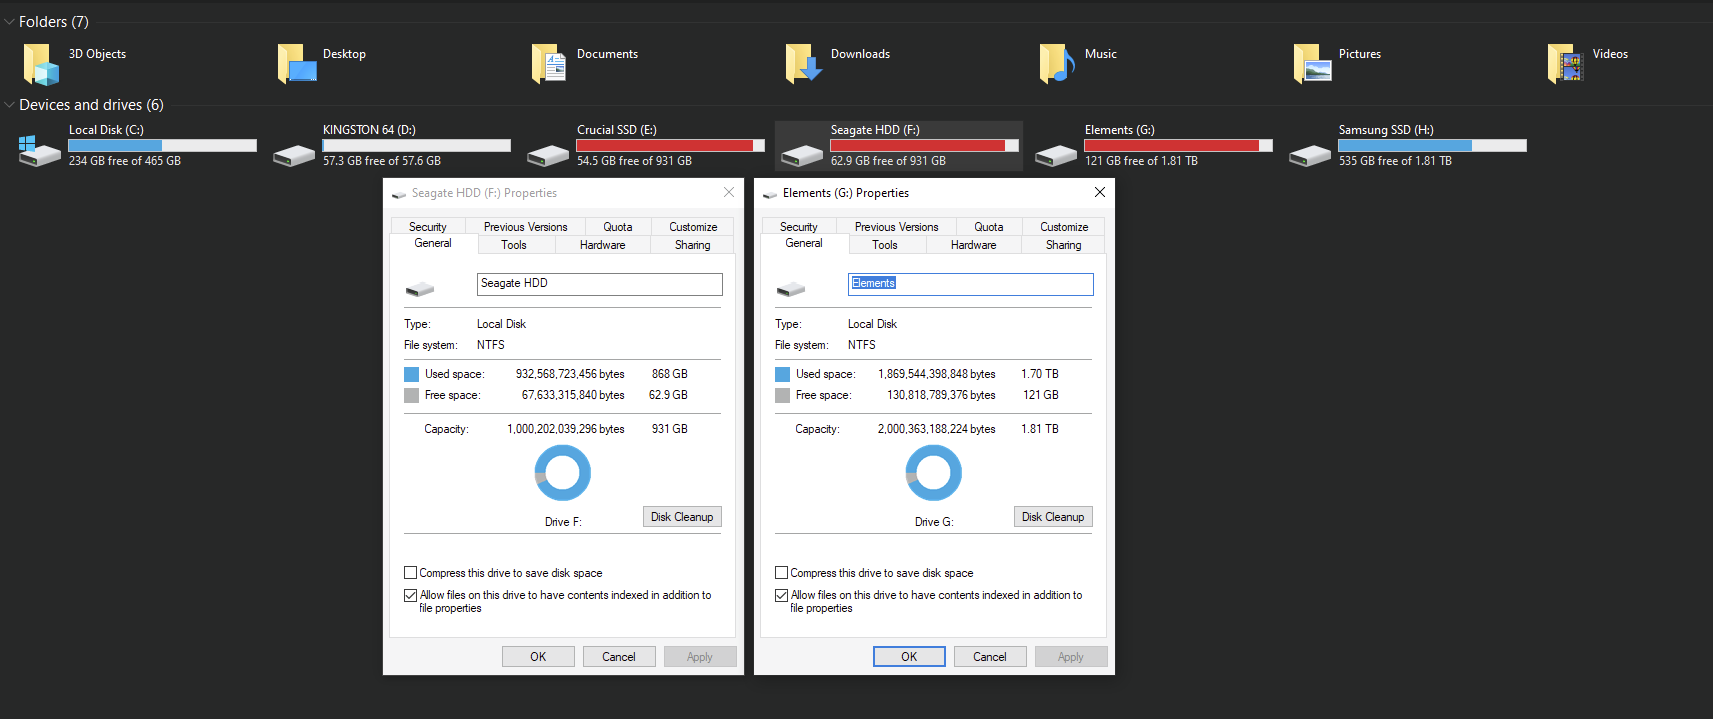Click Local Disk (C:) capacity bar
Viewport: 1713px width, 719px height.
click(163, 146)
